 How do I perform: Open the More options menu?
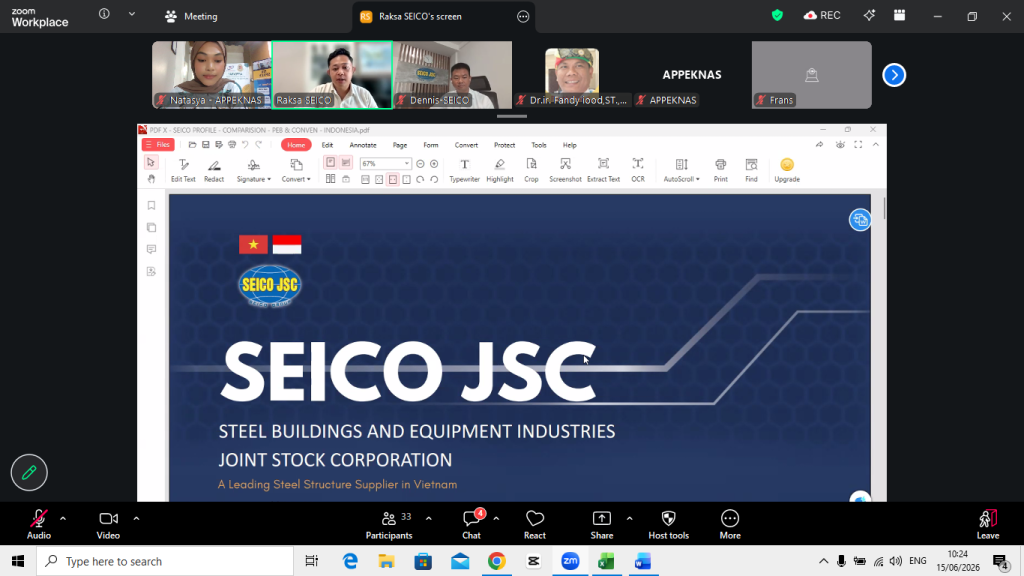[730, 524]
